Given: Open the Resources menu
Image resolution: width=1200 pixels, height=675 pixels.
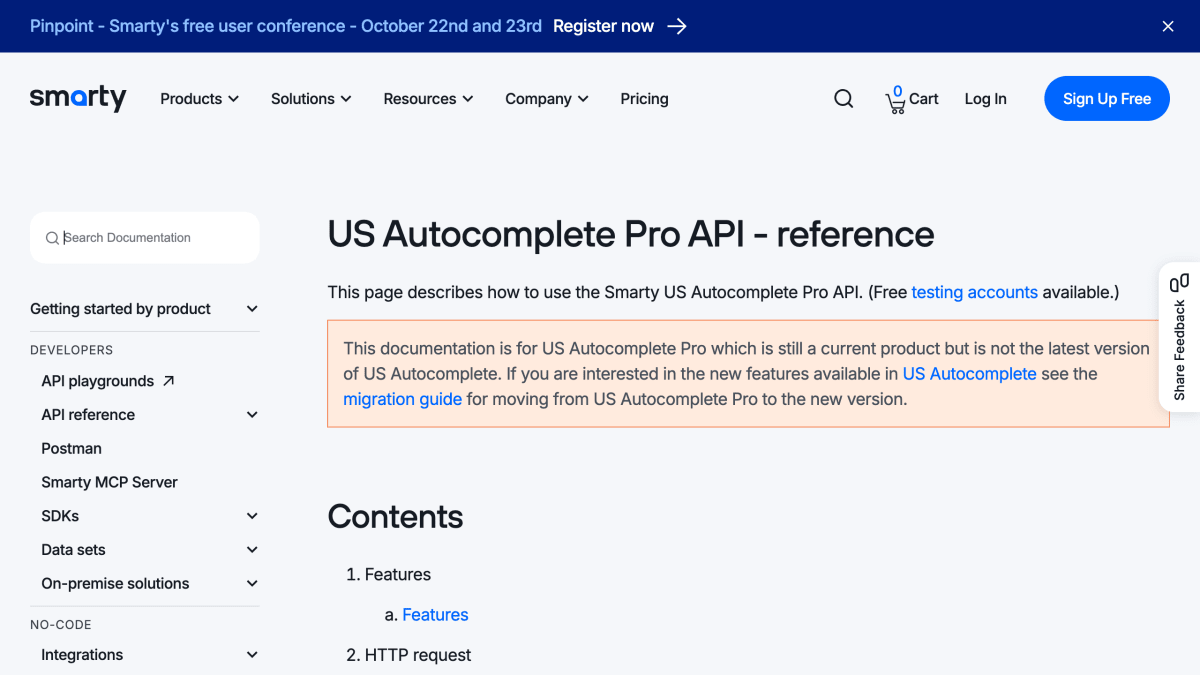Looking at the screenshot, I should tap(428, 99).
